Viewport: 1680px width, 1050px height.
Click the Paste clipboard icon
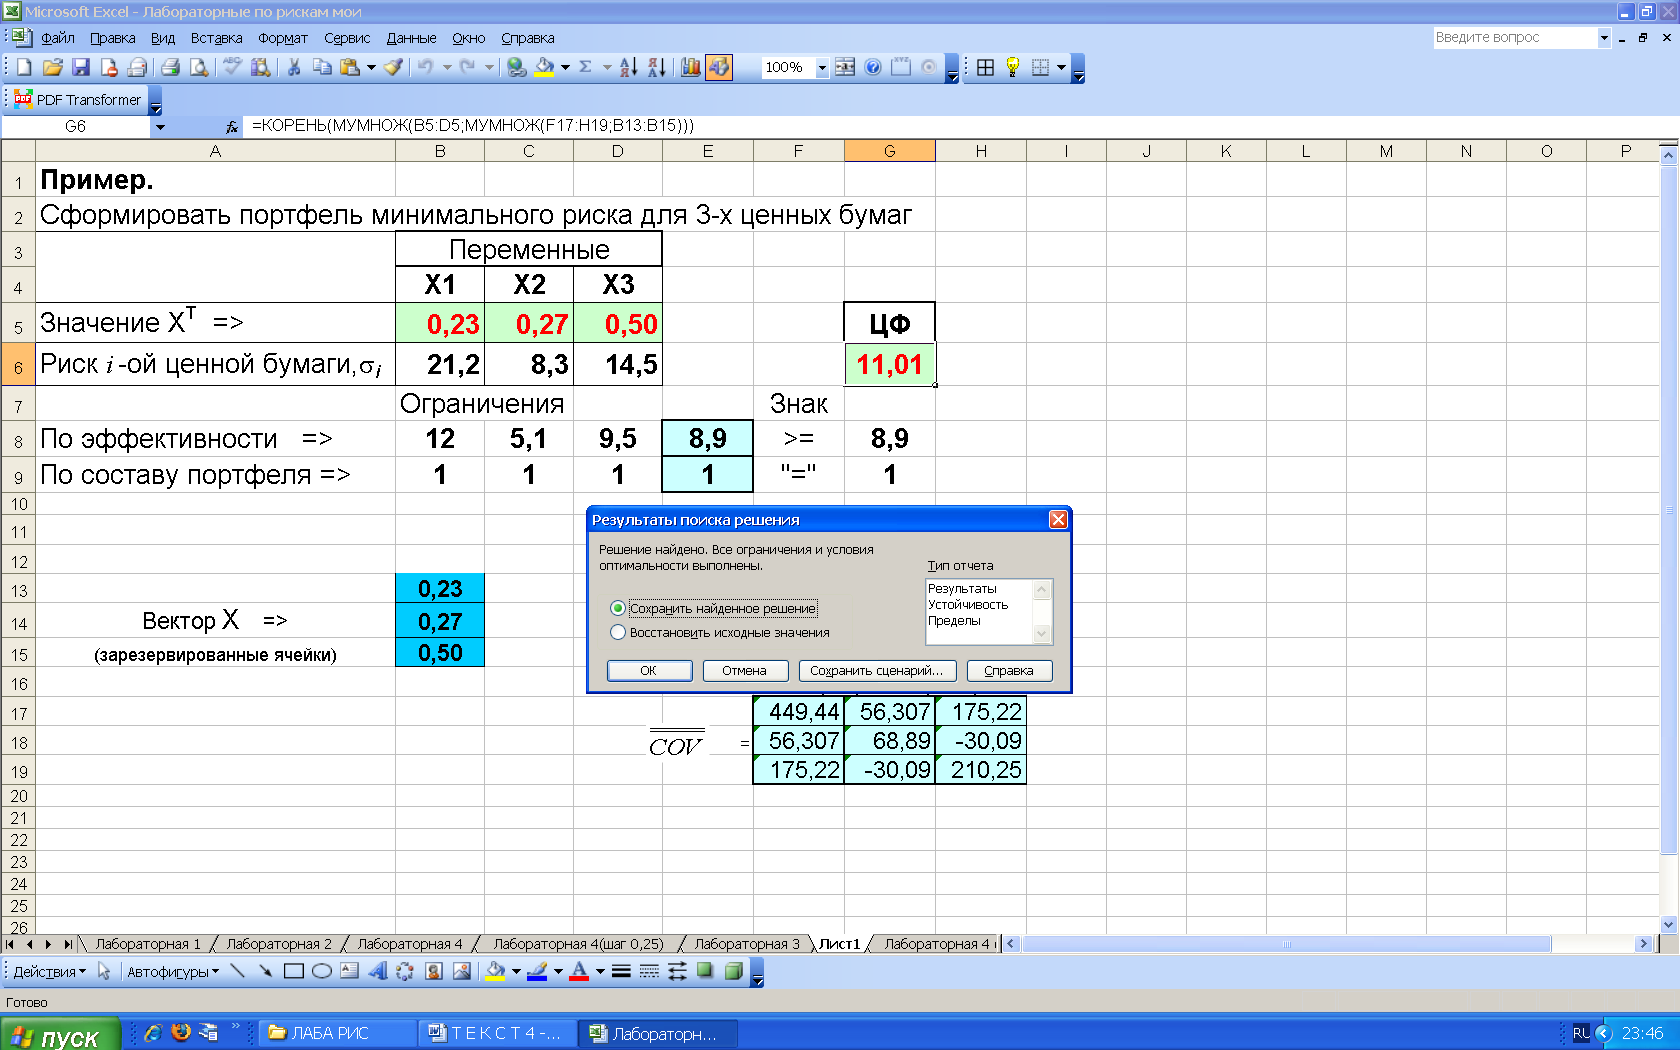[x=349, y=67]
